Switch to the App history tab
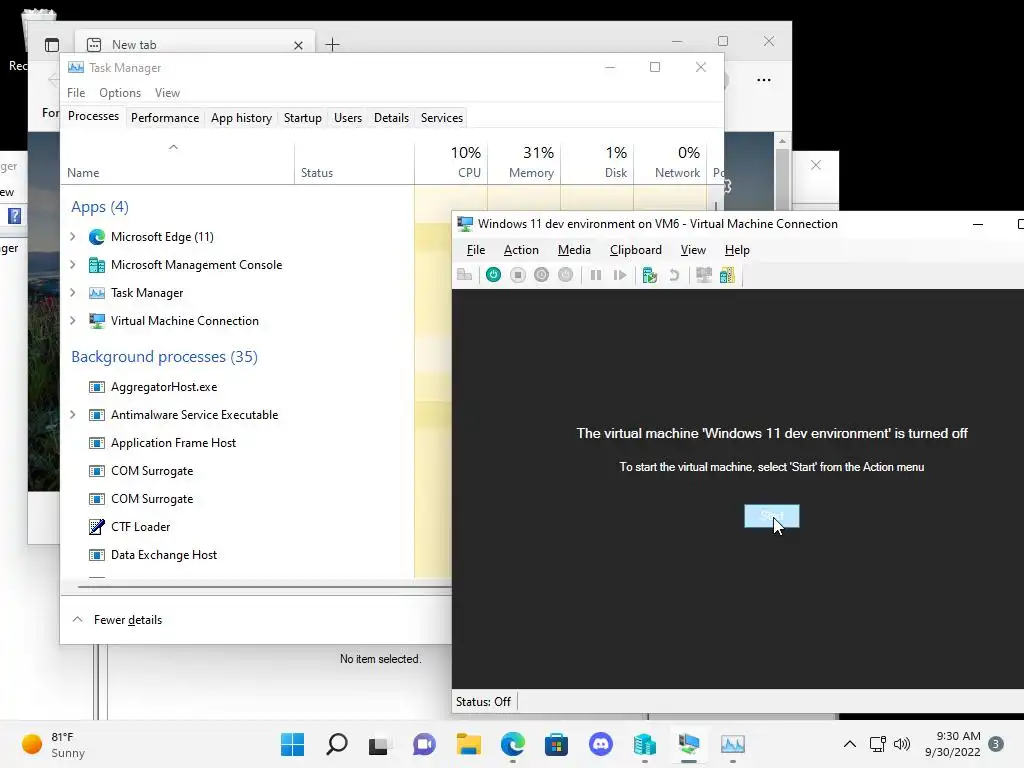This screenshot has height=768, width=1024. click(241, 118)
